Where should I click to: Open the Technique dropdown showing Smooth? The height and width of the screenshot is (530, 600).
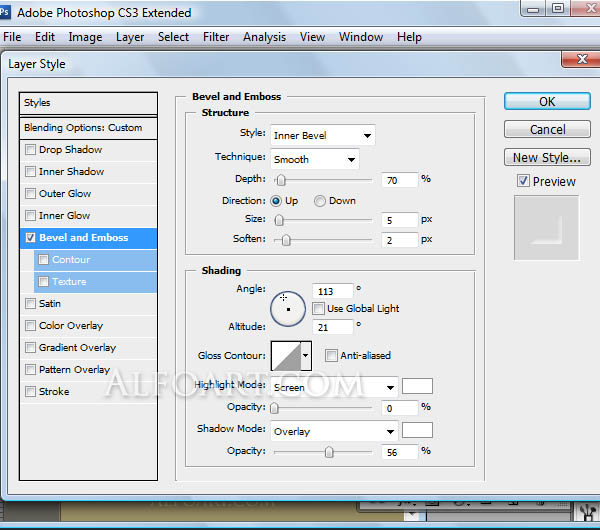point(315,159)
